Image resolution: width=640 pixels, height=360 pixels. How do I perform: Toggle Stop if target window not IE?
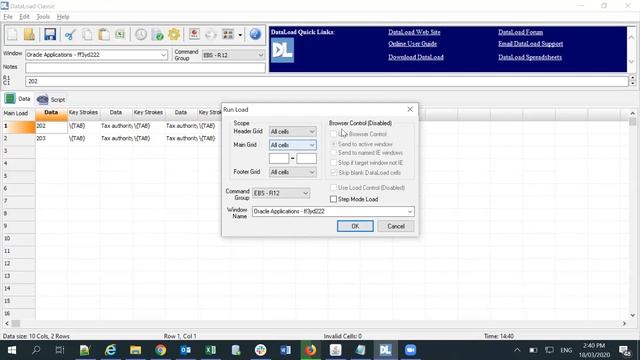click(333, 162)
